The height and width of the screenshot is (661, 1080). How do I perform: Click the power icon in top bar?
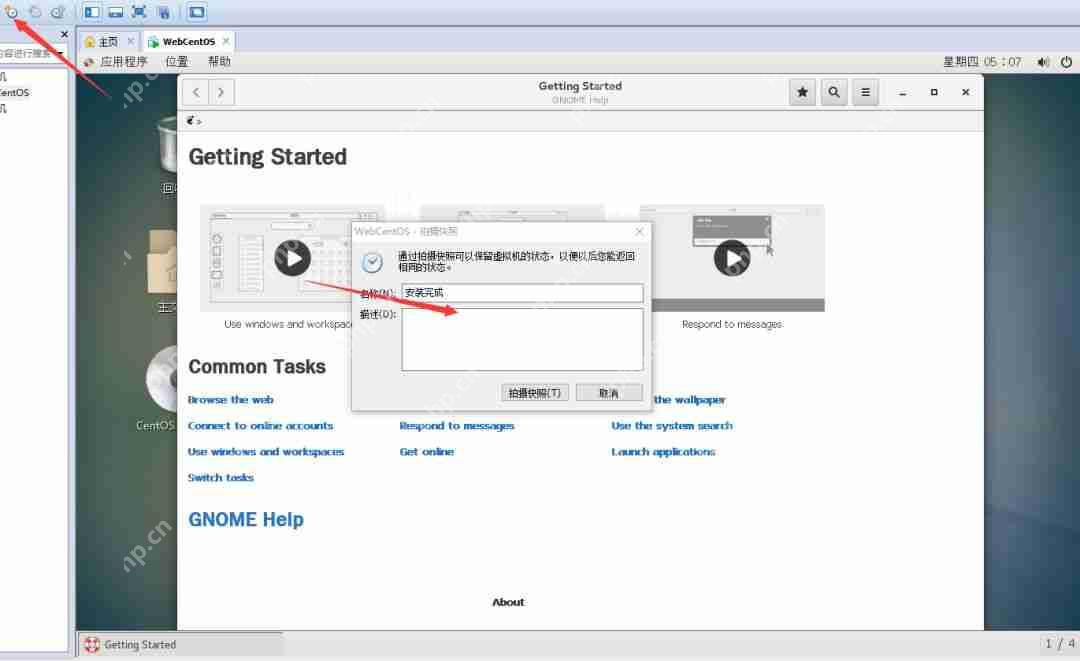click(x=1066, y=62)
